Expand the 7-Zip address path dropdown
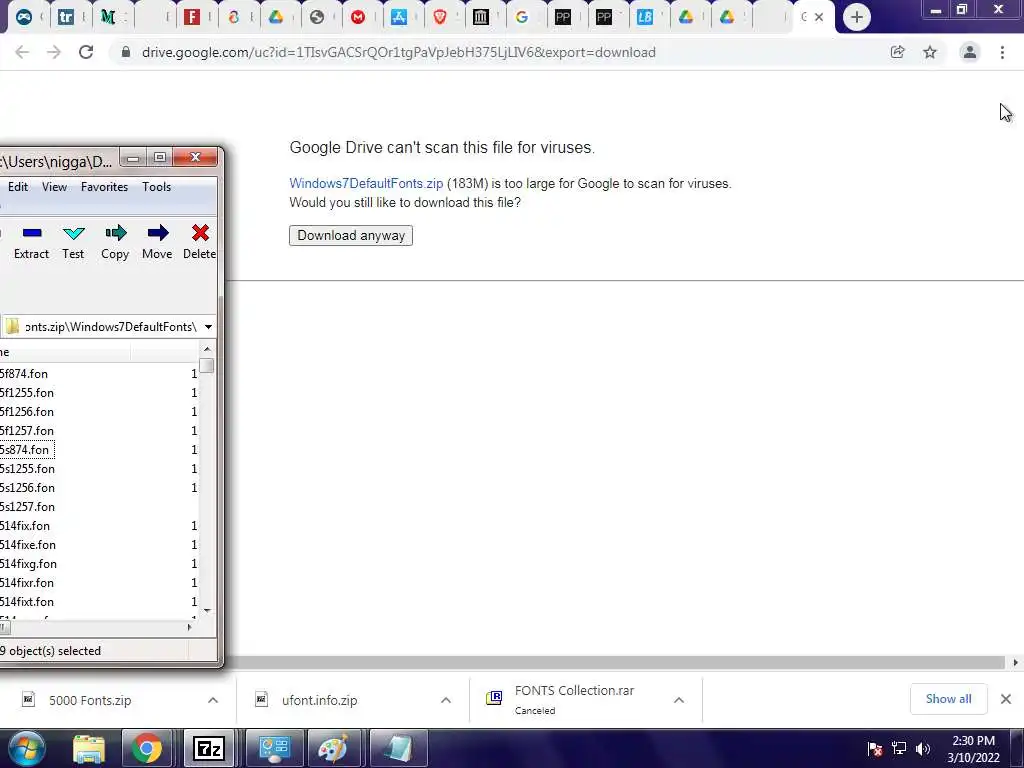The height and width of the screenshot is (768, 1024). (208, 327)
